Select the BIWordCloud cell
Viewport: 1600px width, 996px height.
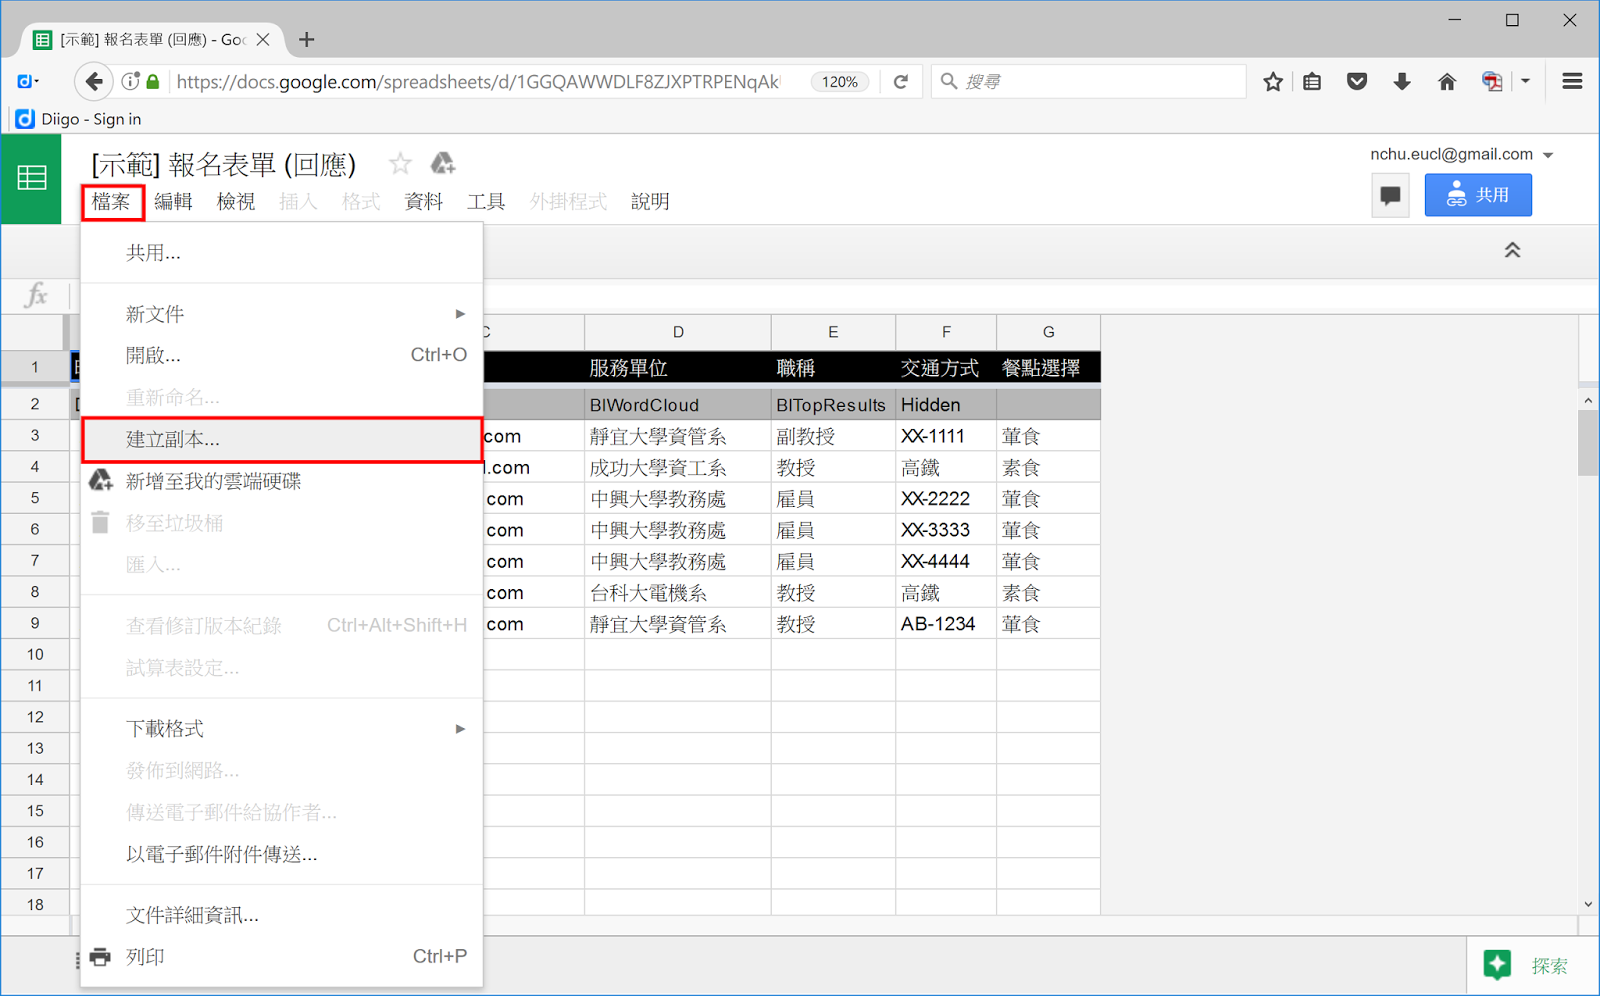[x=678, y=405]
